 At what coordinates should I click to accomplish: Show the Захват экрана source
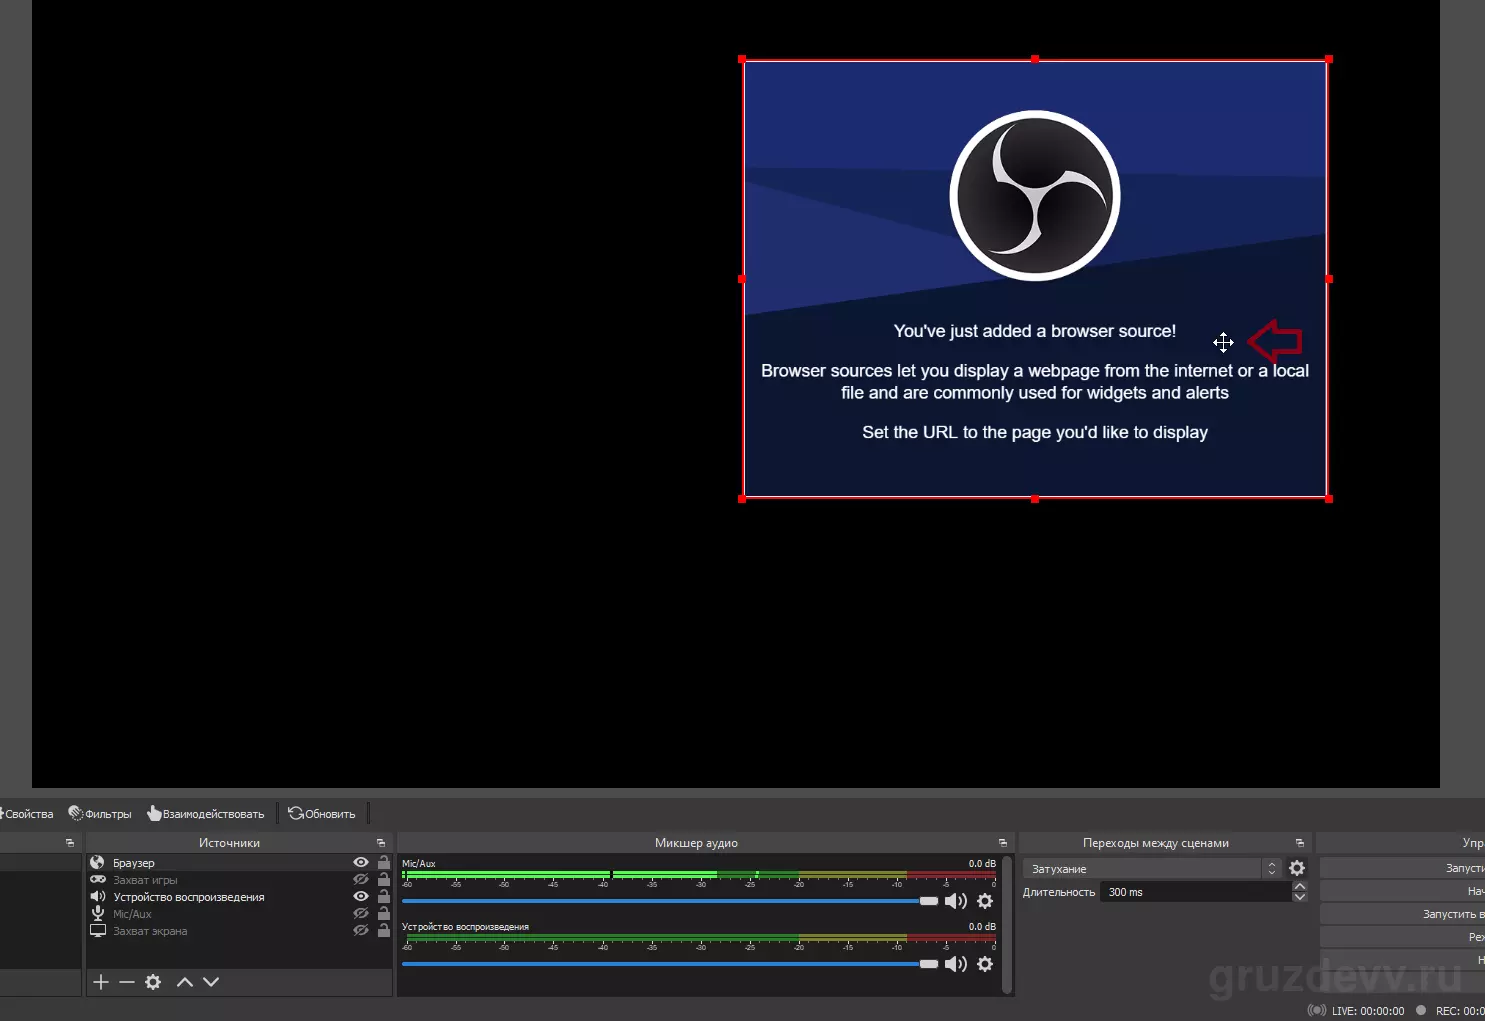pyautogui.click(x=361, y=930)
